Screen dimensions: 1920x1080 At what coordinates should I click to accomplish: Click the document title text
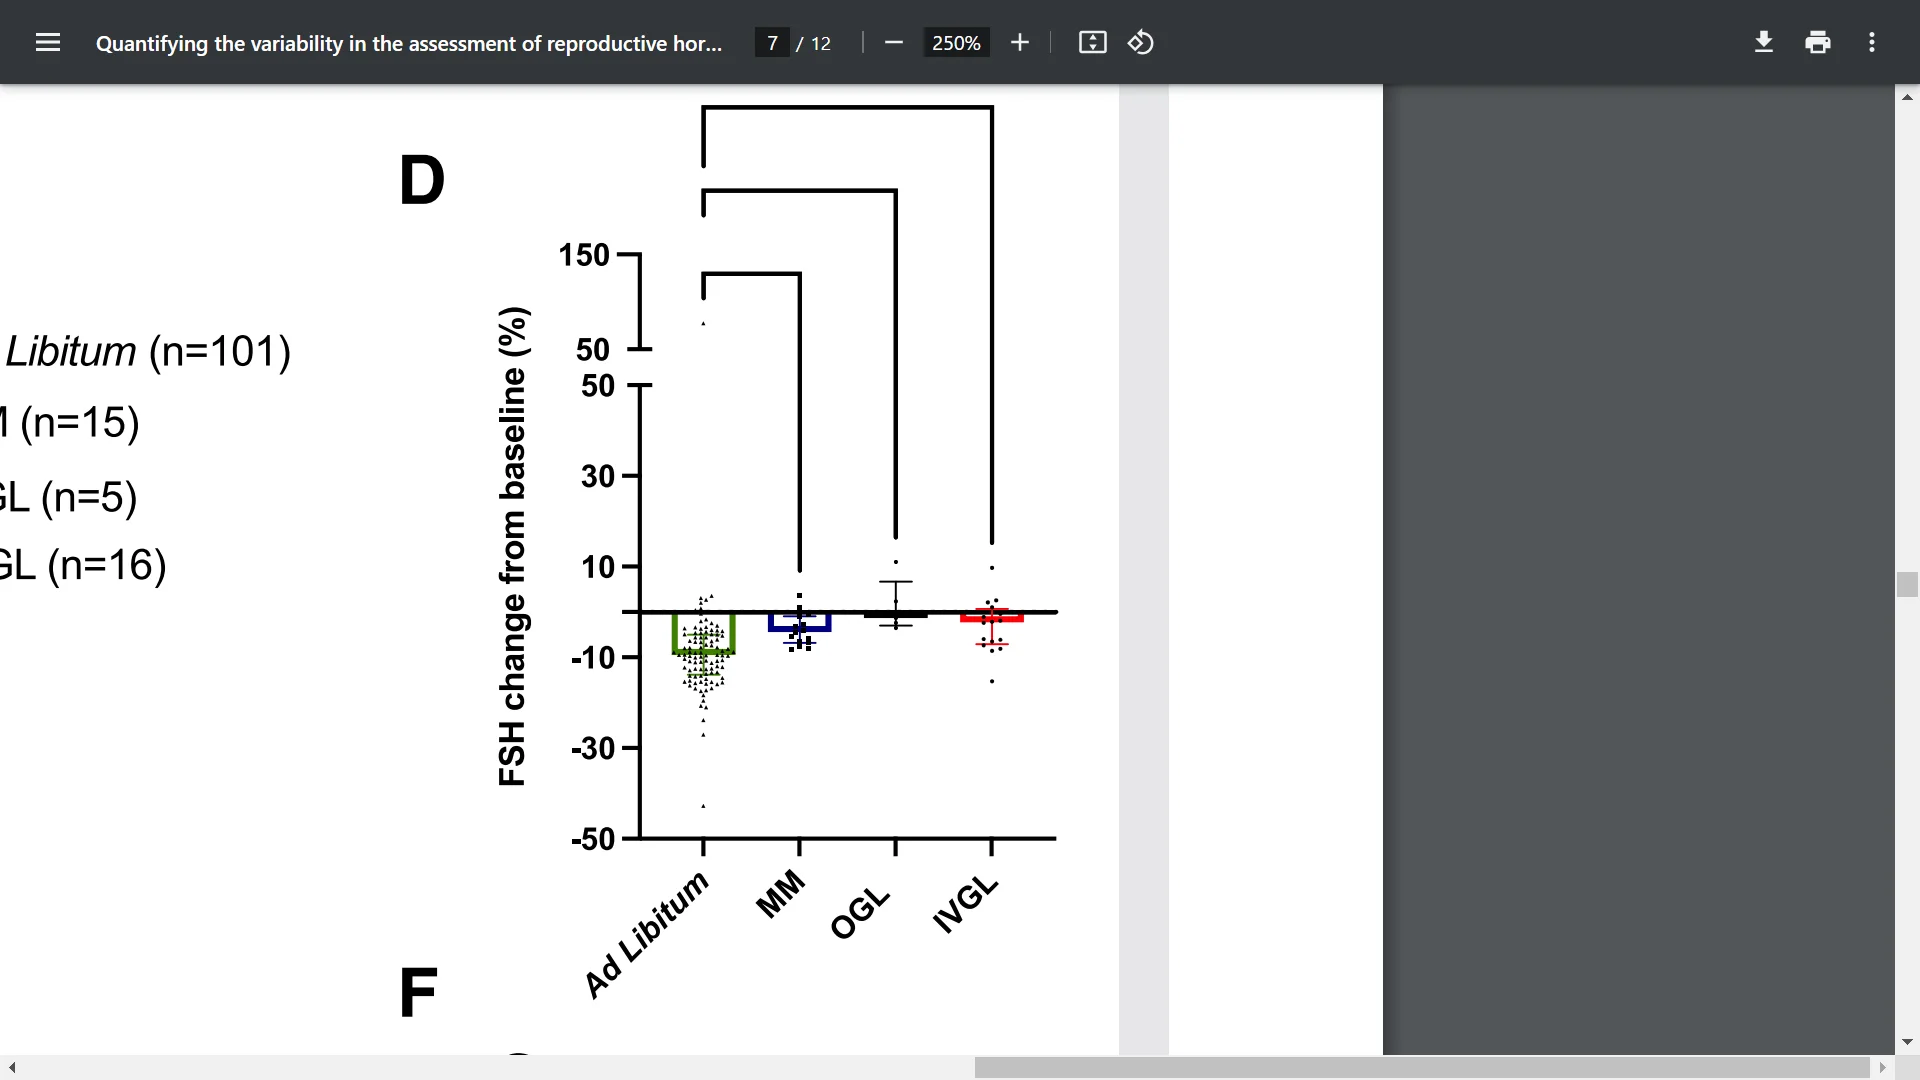(x=408, y=43)
